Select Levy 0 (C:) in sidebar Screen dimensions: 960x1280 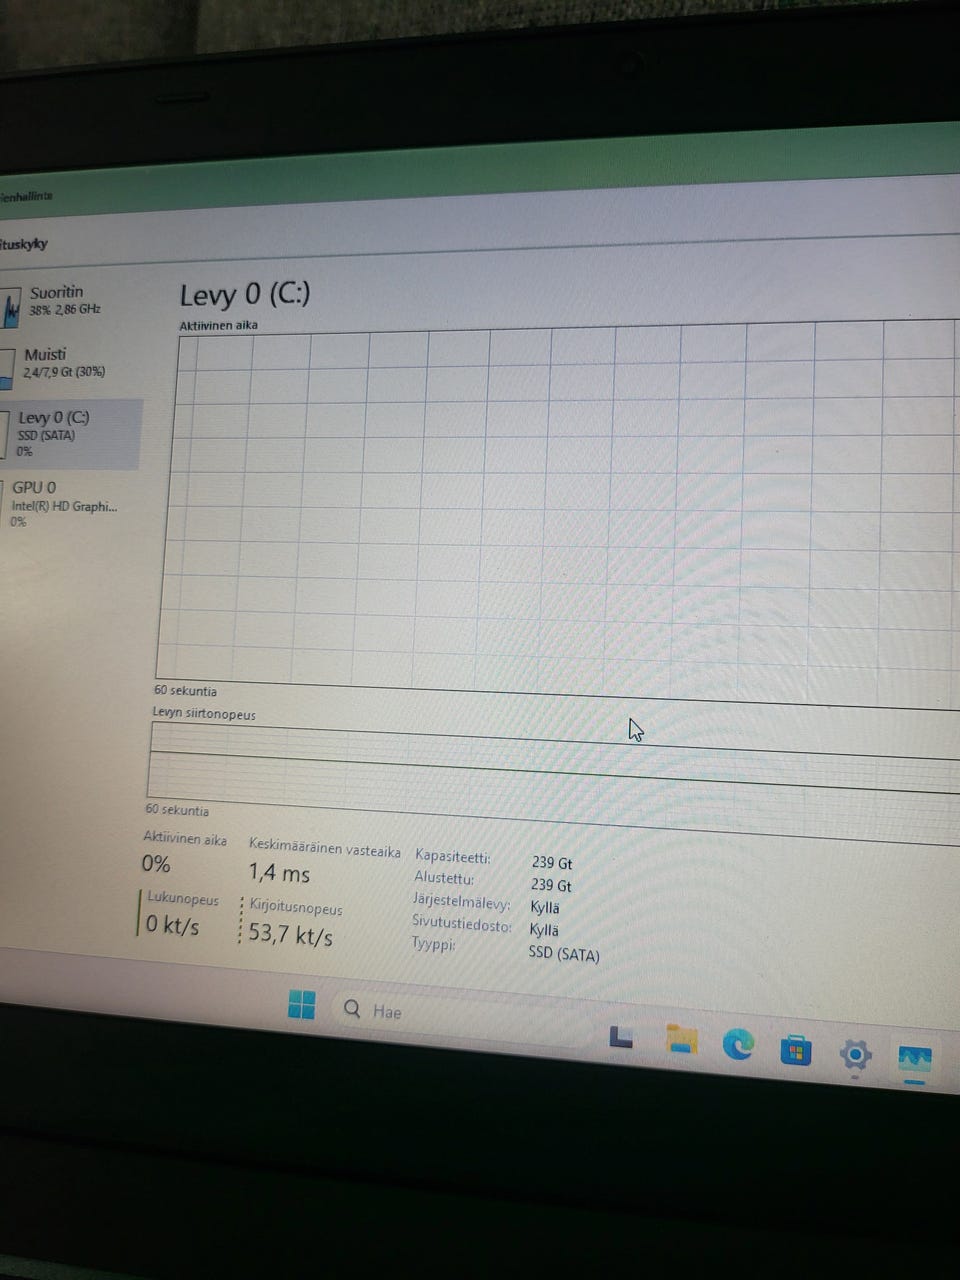[x=70, y=435]
